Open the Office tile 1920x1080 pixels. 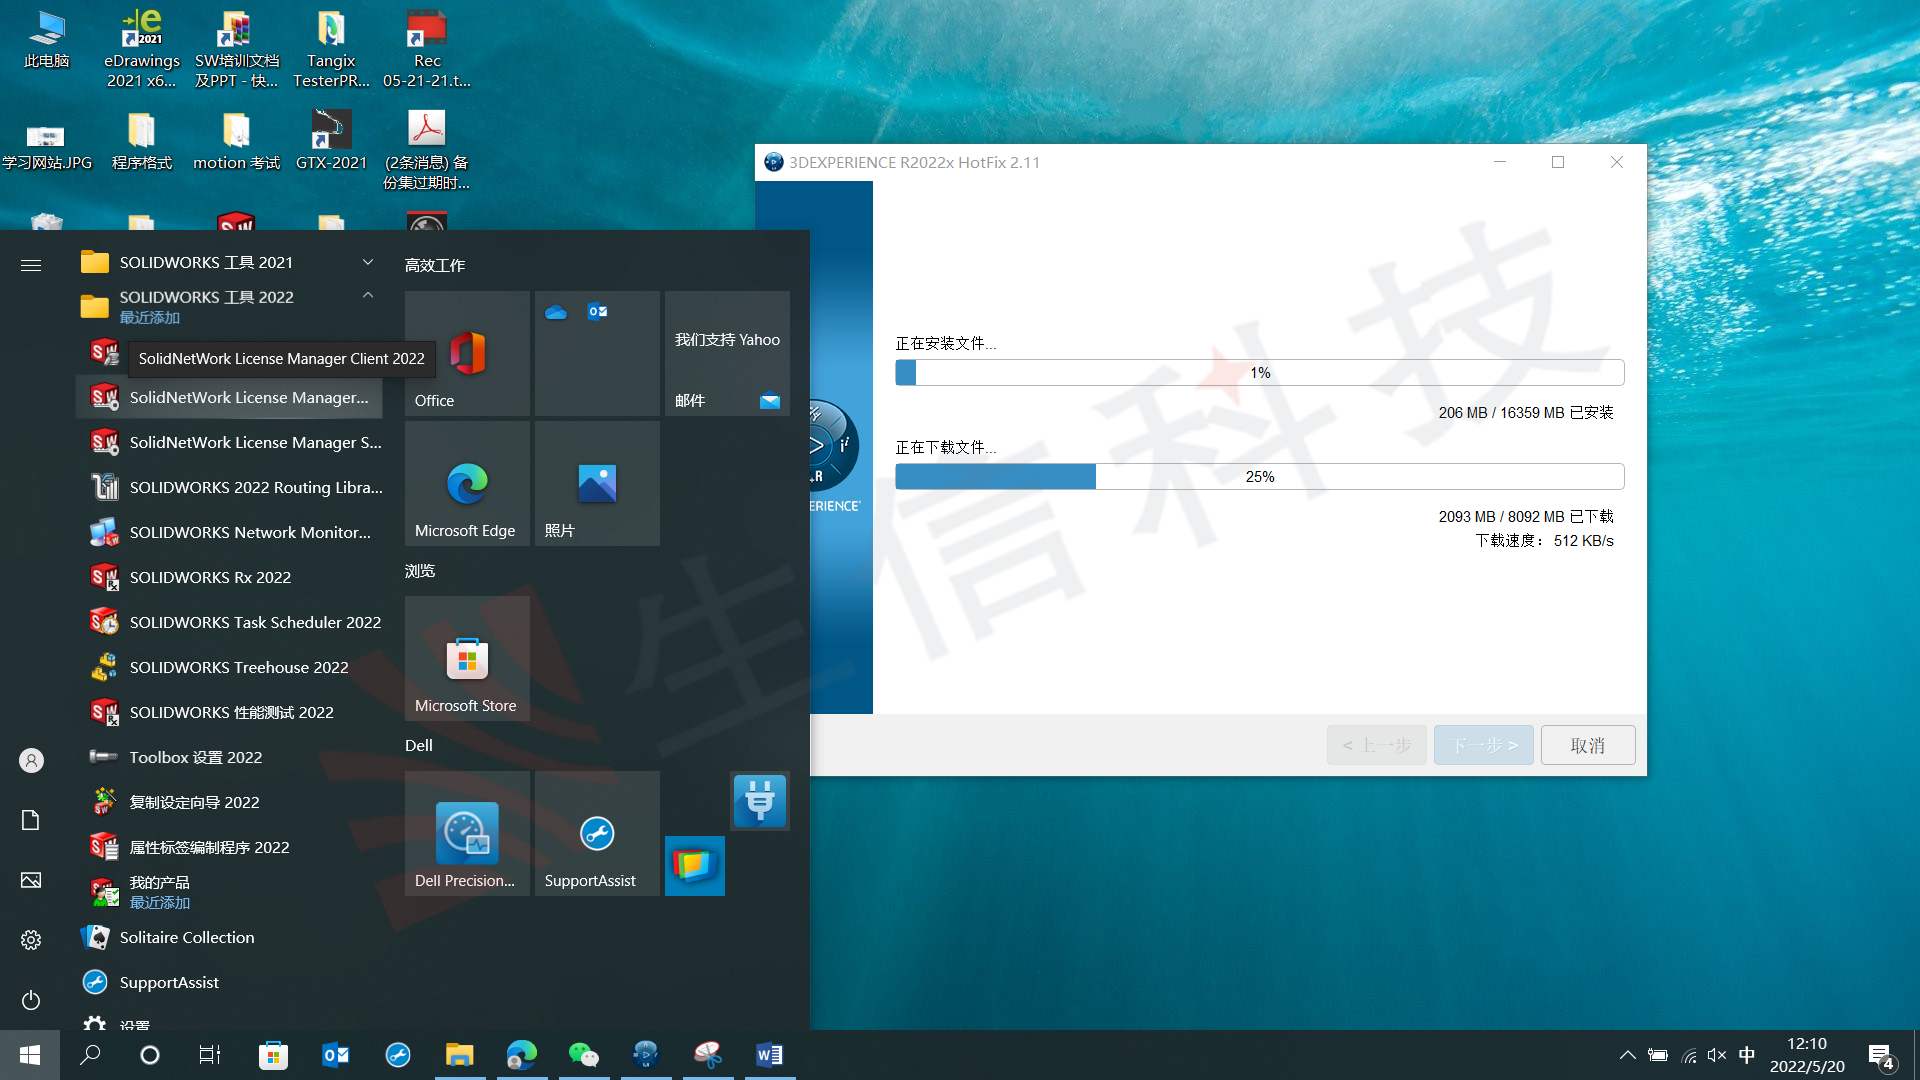tap(467, 353)
